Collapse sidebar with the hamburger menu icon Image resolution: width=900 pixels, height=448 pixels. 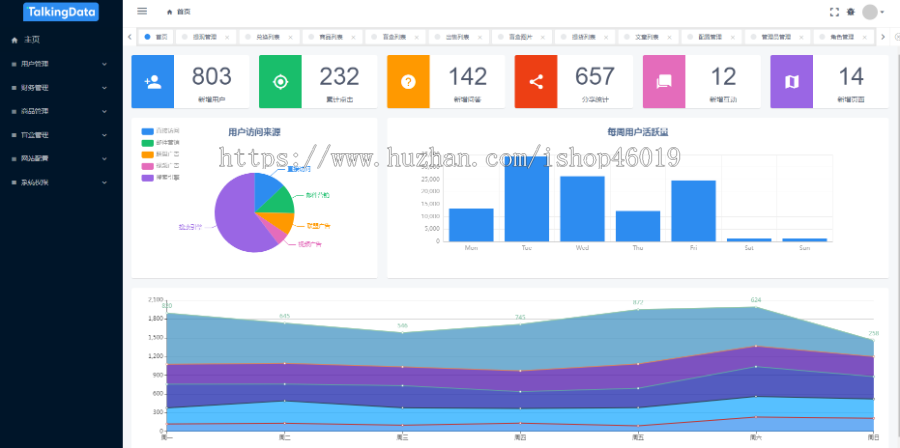click(142, 11)
